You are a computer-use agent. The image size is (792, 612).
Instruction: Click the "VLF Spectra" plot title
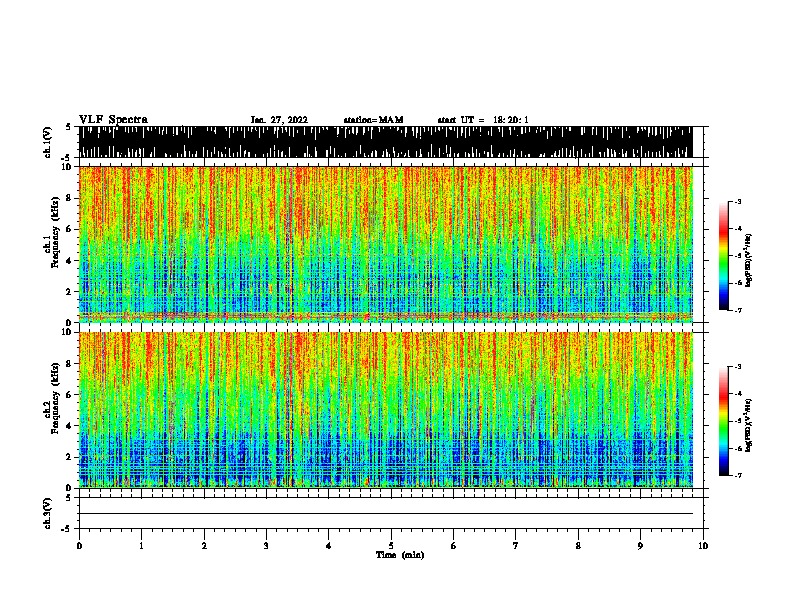[x=113, y=120]
